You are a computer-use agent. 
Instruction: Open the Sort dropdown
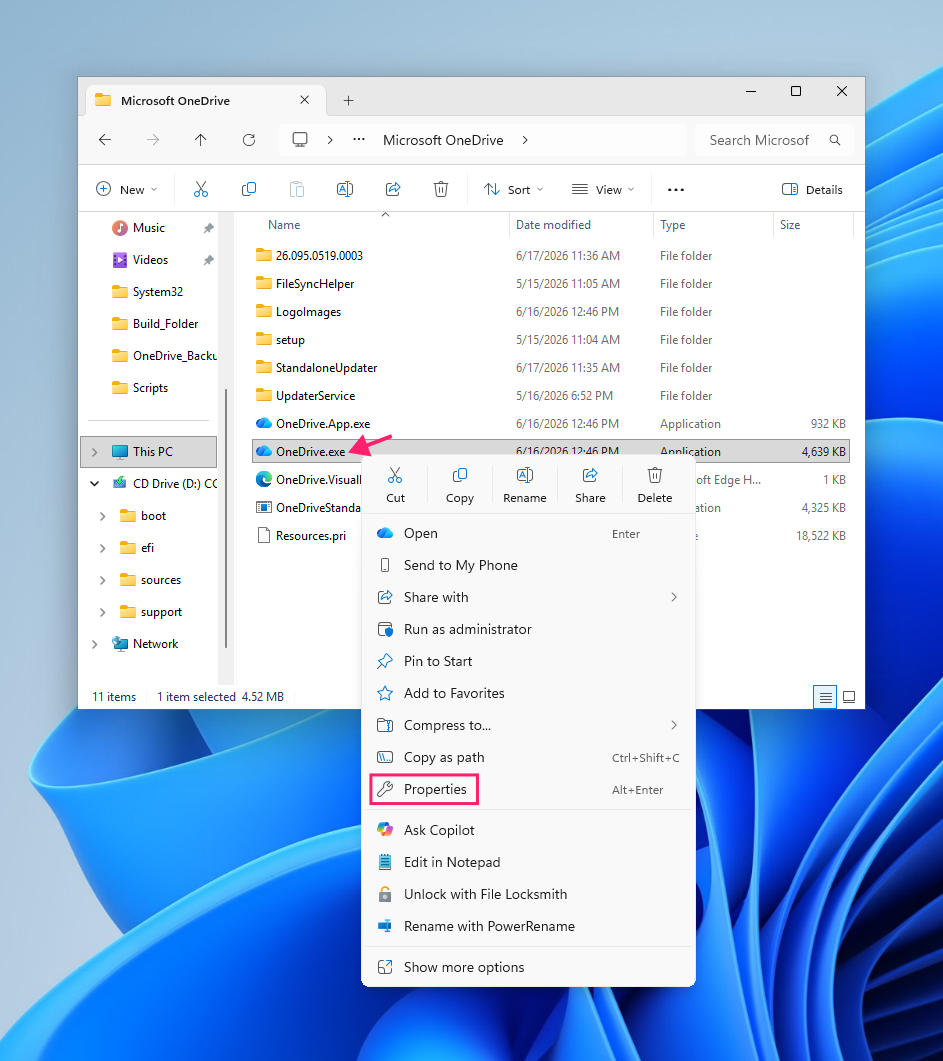(513, 189)
